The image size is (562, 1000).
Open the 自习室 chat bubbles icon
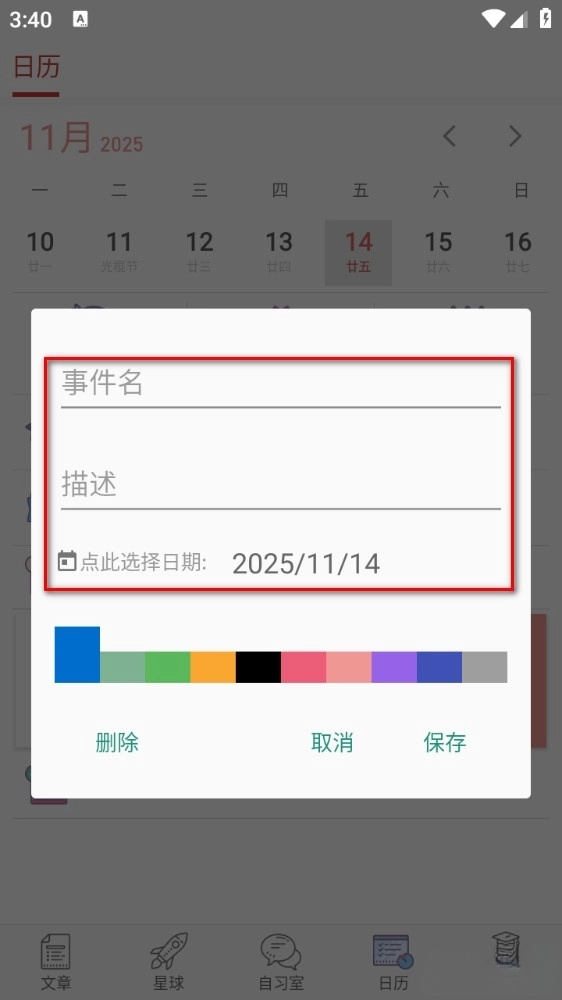pyautogui.click(x=281, y=952)
